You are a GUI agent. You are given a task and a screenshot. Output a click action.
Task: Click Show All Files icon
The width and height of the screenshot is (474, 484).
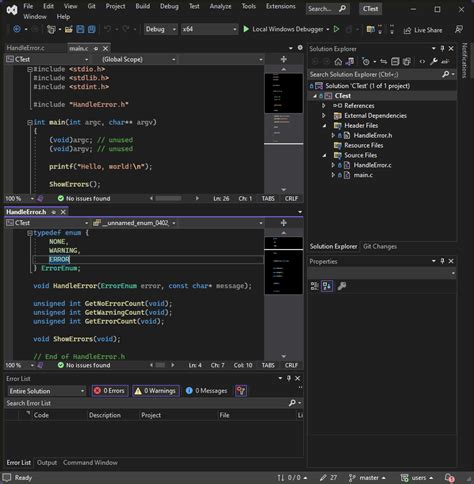coord(407,62)
